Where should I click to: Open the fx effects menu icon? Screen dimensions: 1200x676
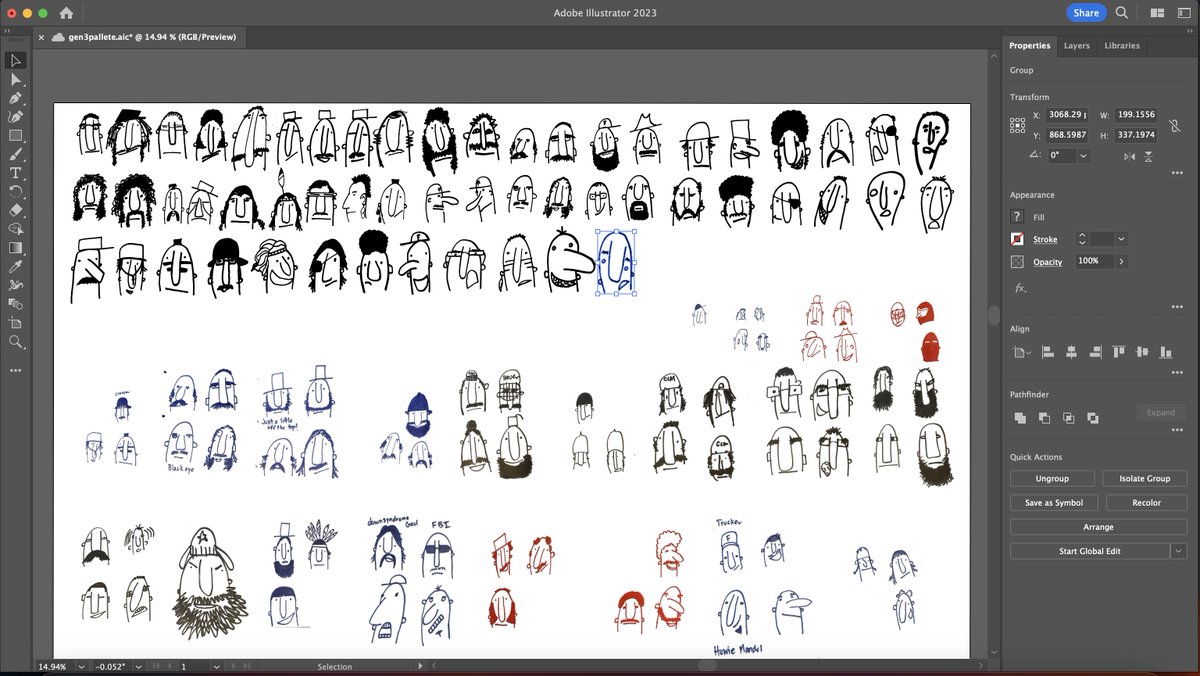[1020, 288]
